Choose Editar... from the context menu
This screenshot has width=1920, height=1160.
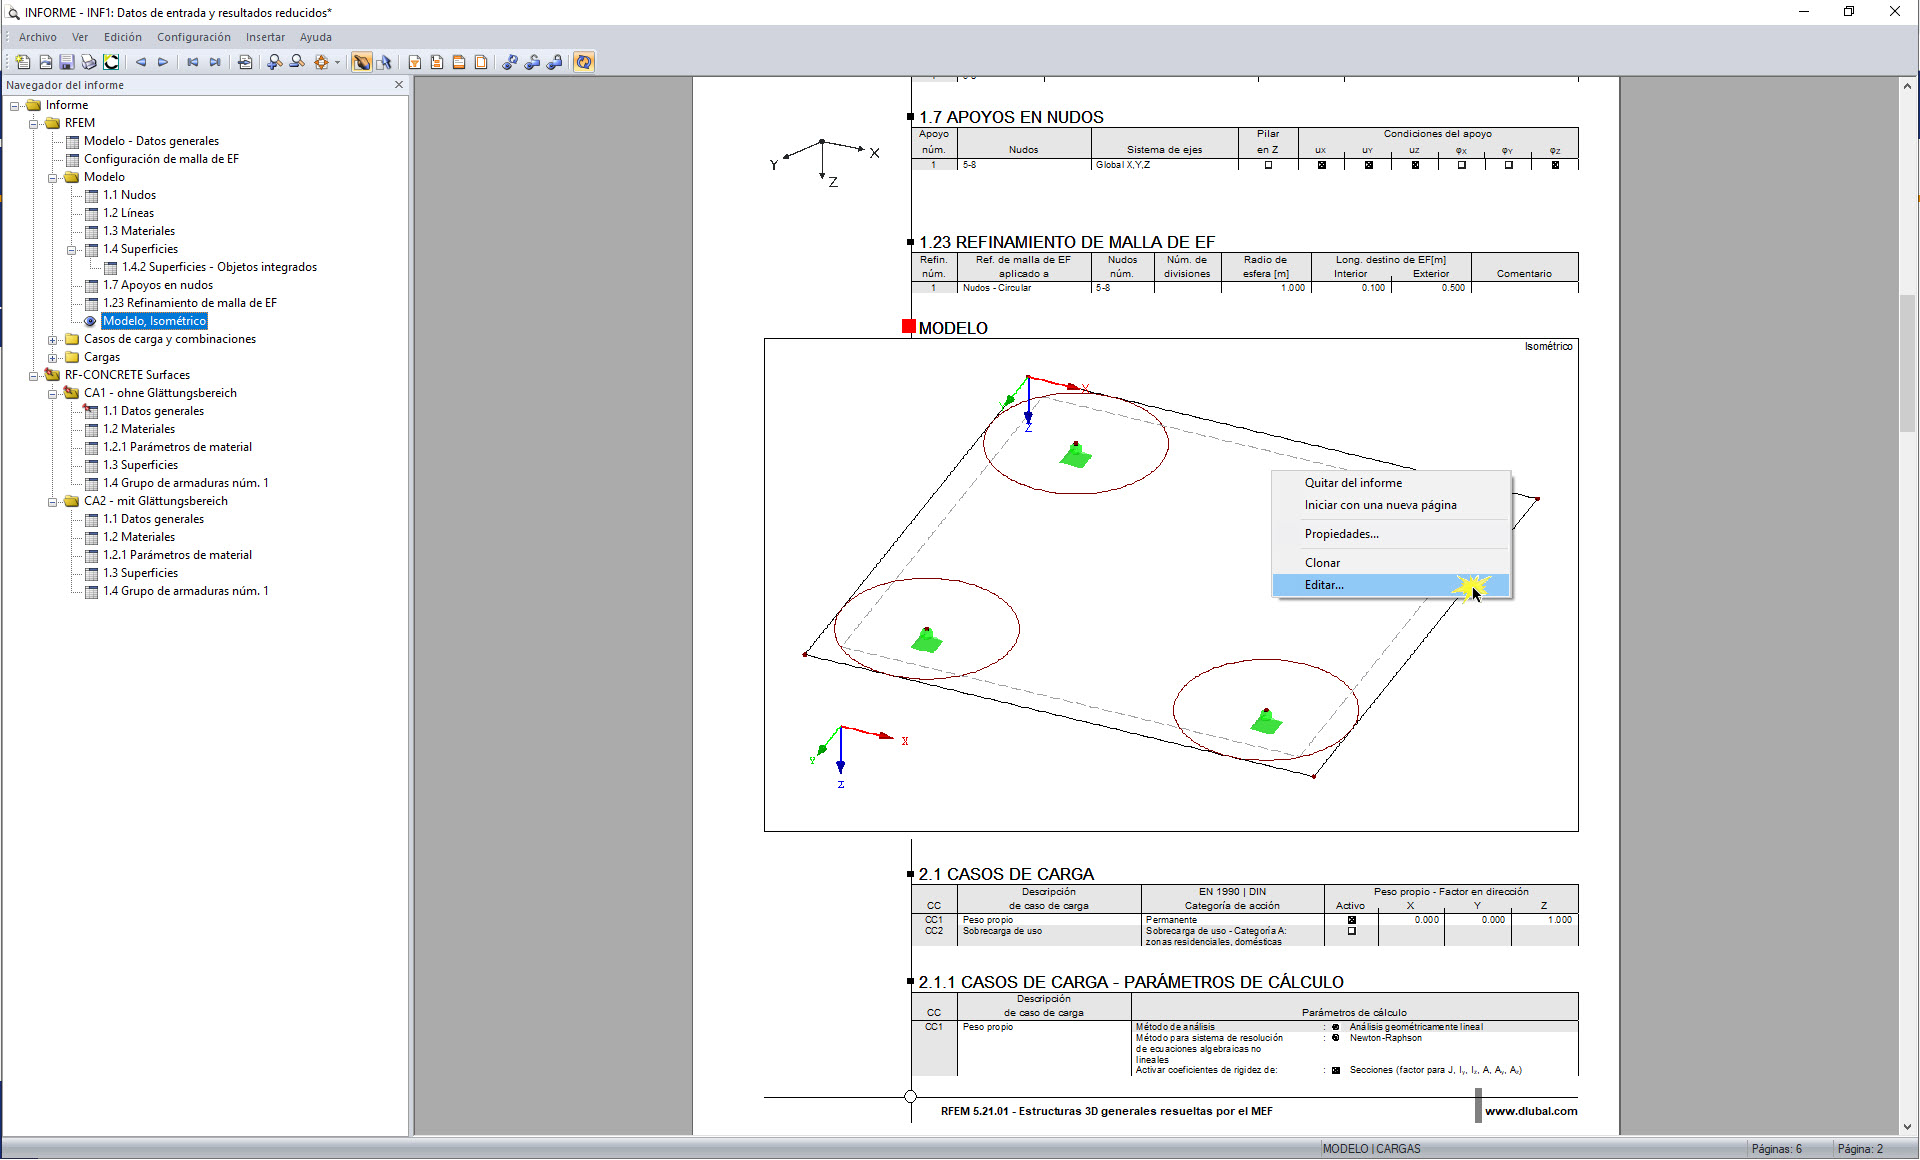pyautogui.click(x=1323, y=585)
